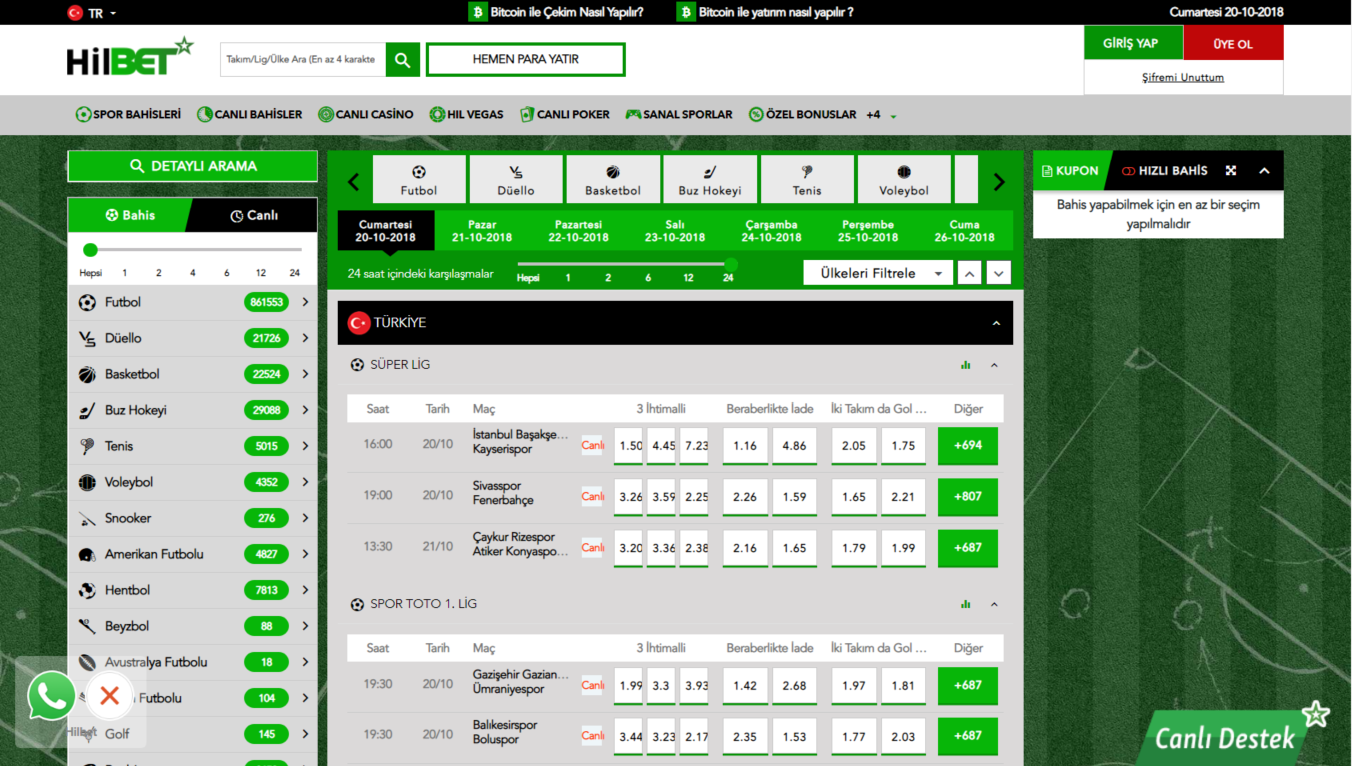This screenshot has height=766, width=1352.
Task: Choose the Basketbol sport icon tile
Action: pos(613,180)
